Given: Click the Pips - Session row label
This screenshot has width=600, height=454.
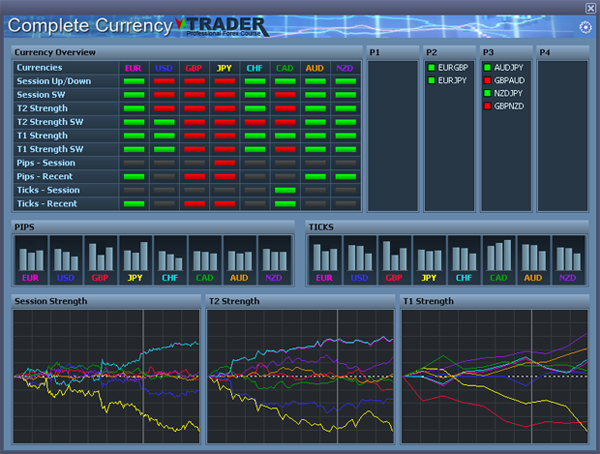Looking at the screenshot, I should [46, 163].
